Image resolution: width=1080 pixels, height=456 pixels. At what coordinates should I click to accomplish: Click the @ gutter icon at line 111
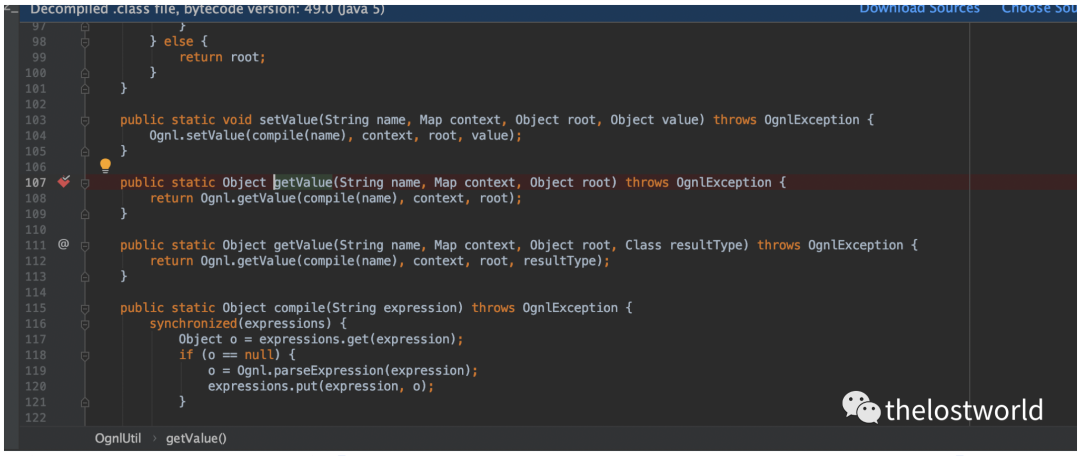coord(63,244)
